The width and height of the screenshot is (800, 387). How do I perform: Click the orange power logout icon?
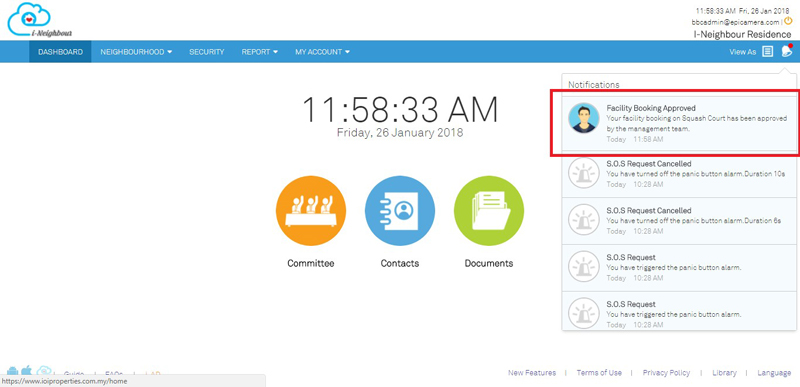pyautogui.click(x=788, y=21)
